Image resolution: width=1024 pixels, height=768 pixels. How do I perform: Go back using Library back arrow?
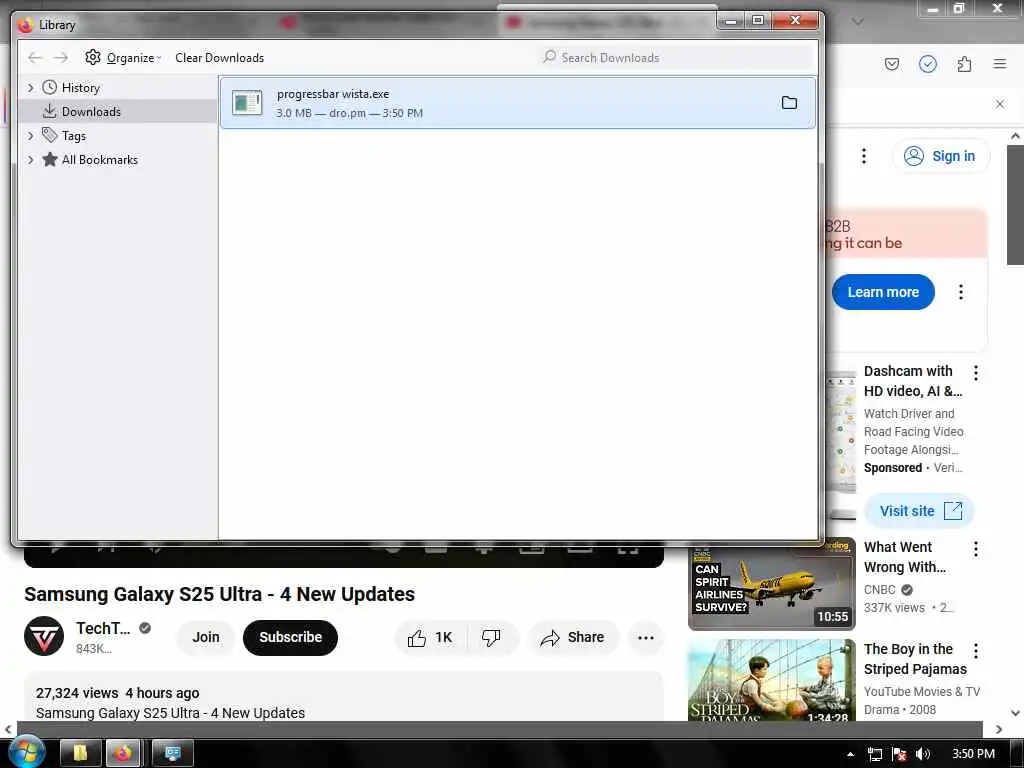pos(35,57)
